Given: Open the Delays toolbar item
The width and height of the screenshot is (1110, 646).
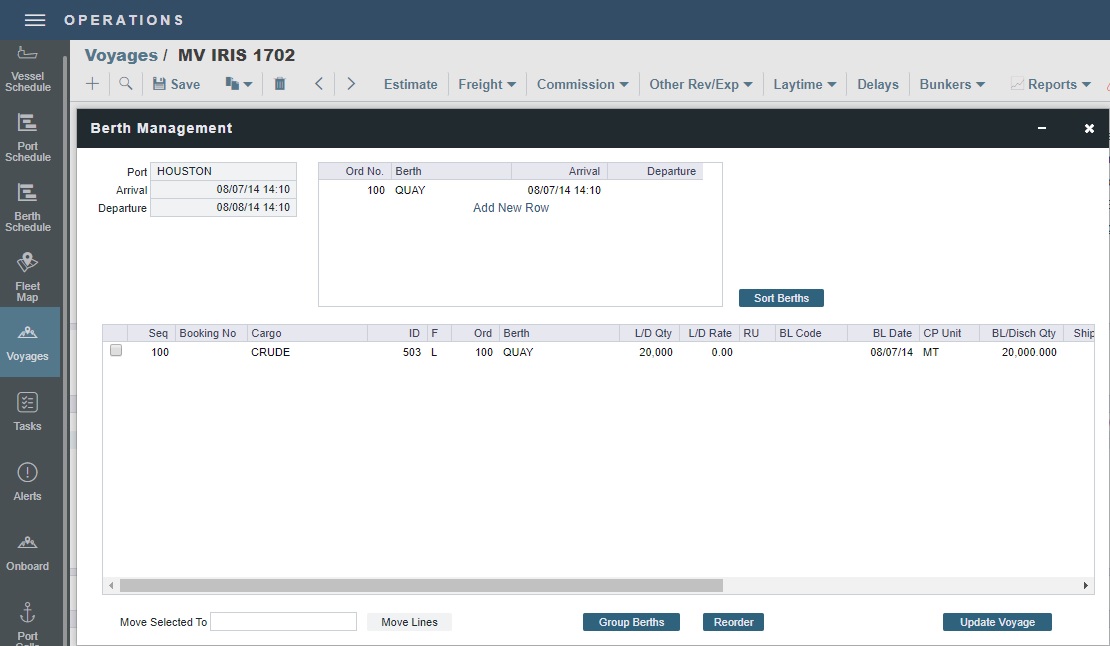Looking at the screenshot, I should (877, 84).
